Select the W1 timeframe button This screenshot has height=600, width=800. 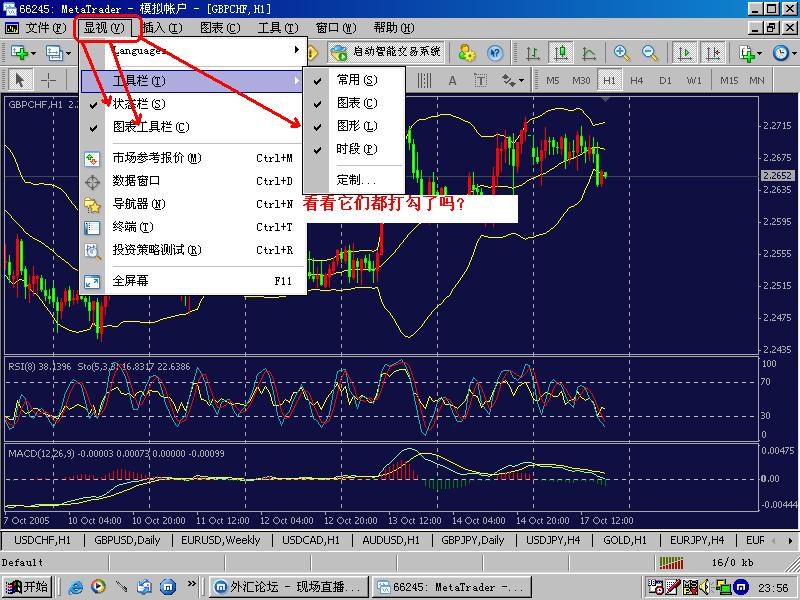click(694, 81)
